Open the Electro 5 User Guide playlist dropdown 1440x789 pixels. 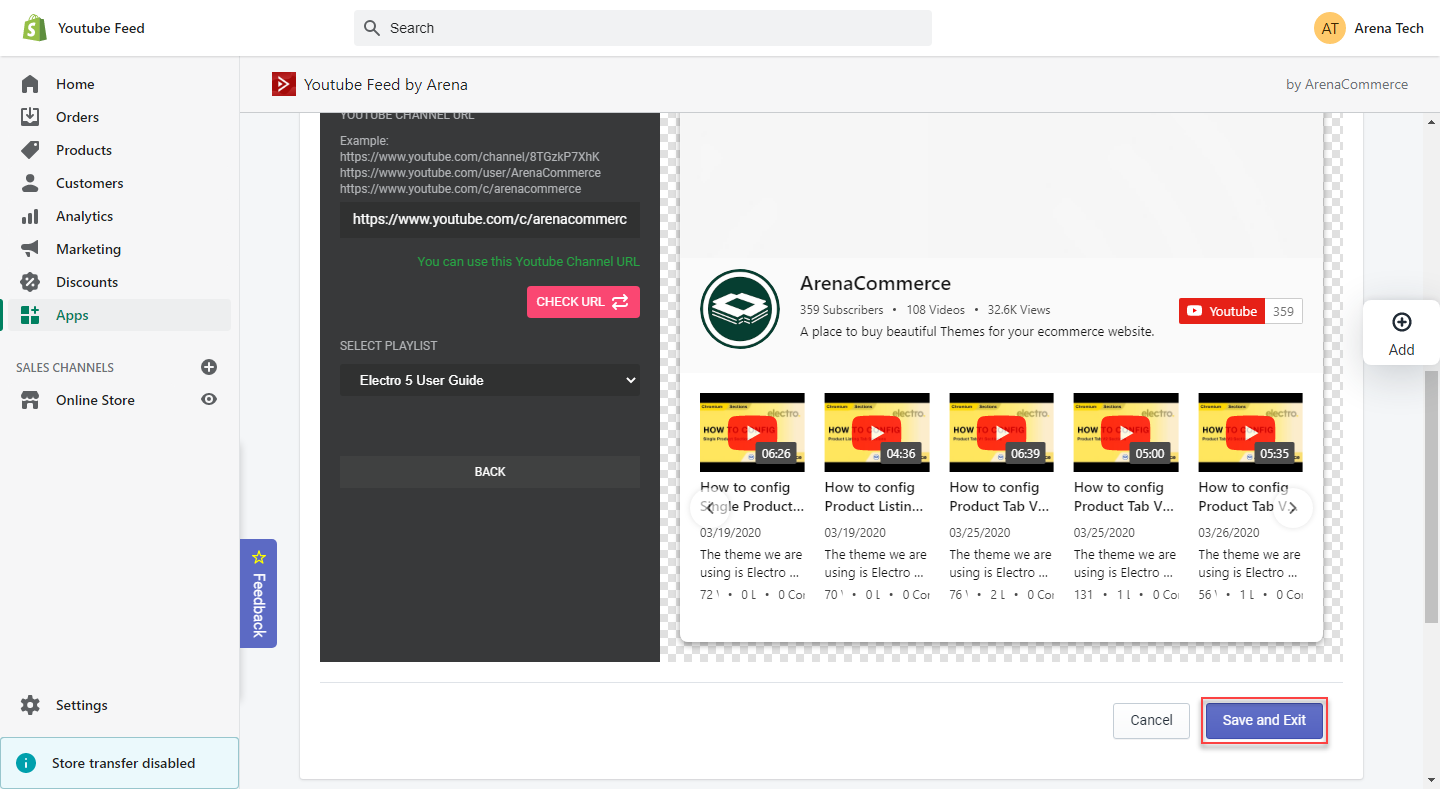pyautogui.click(x=490, y=380)
